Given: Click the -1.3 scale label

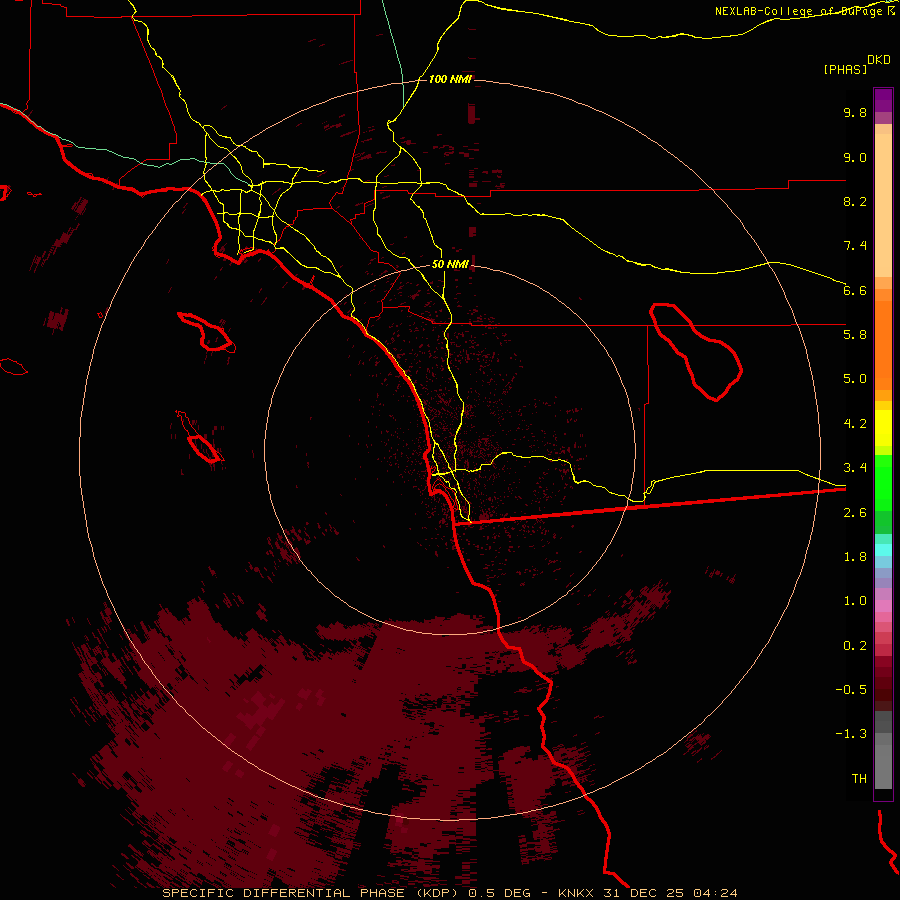Looking at the screenshot, I should pos(851,734).
